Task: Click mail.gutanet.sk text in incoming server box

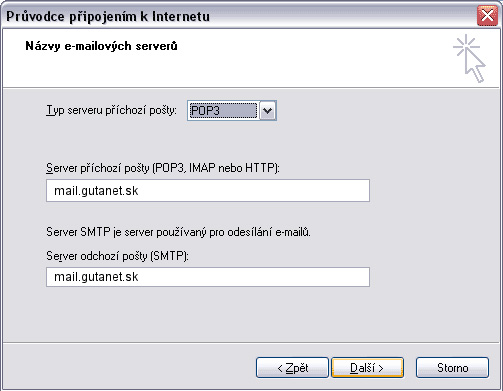Action: coord(96,191)
